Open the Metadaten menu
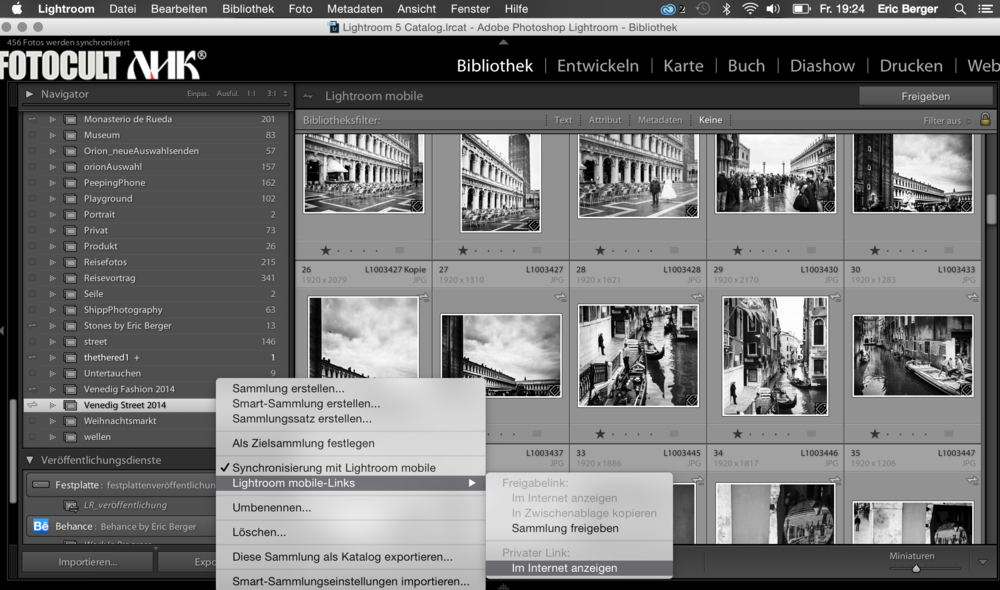The height and width of the screenshot is (590, 1000). pos(355,9)
